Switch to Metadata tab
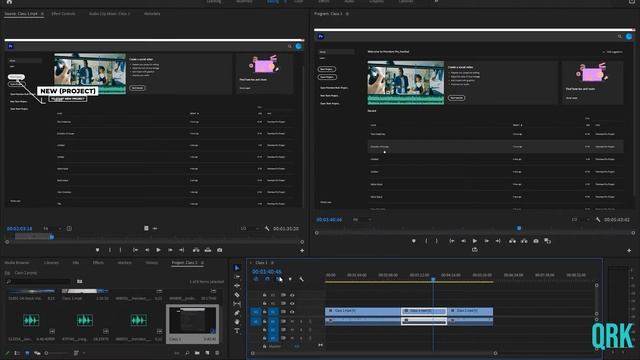Screen dimensions: 640x360 coord(152,13)
